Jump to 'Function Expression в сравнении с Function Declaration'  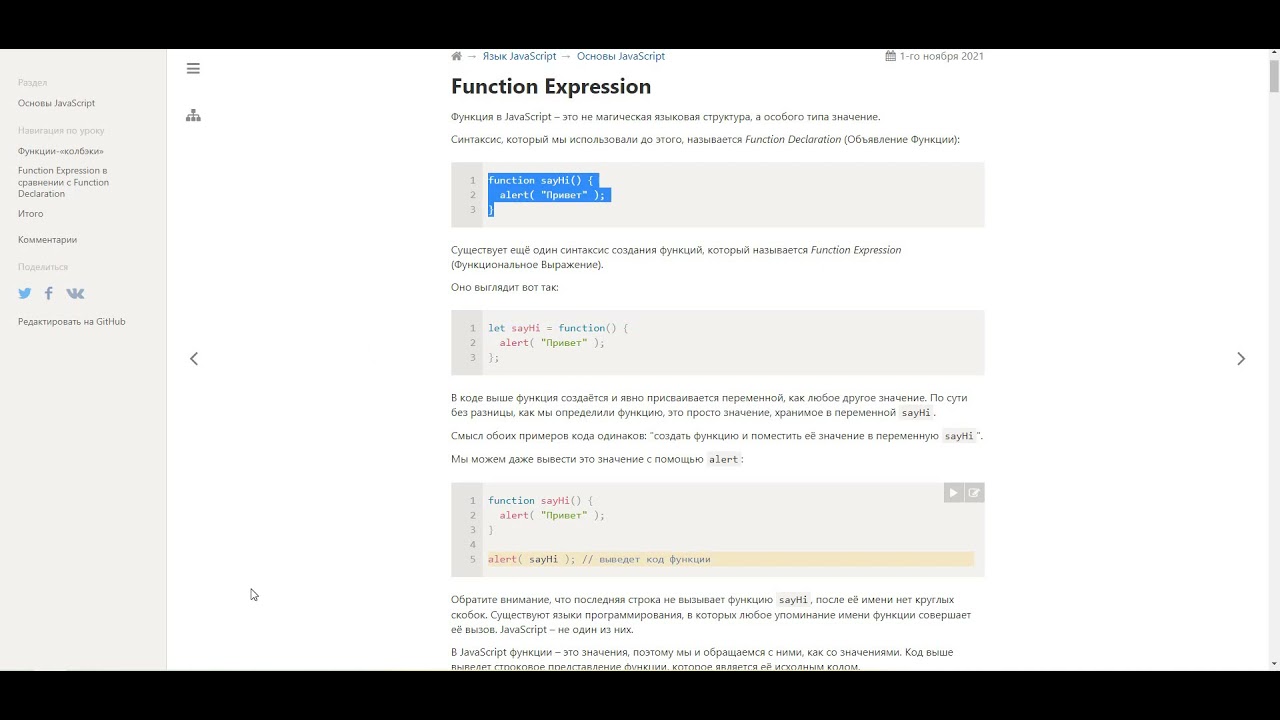coord(63,182)
